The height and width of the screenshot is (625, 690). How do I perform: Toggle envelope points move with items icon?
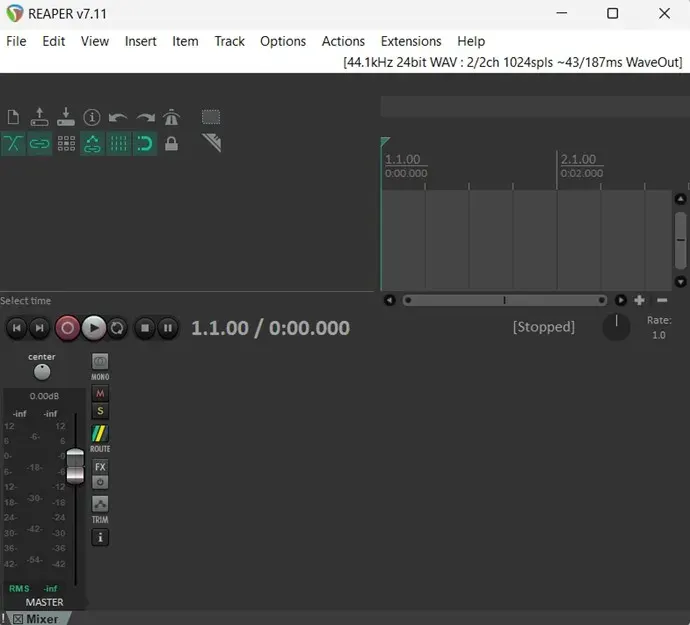coord(92,143)
